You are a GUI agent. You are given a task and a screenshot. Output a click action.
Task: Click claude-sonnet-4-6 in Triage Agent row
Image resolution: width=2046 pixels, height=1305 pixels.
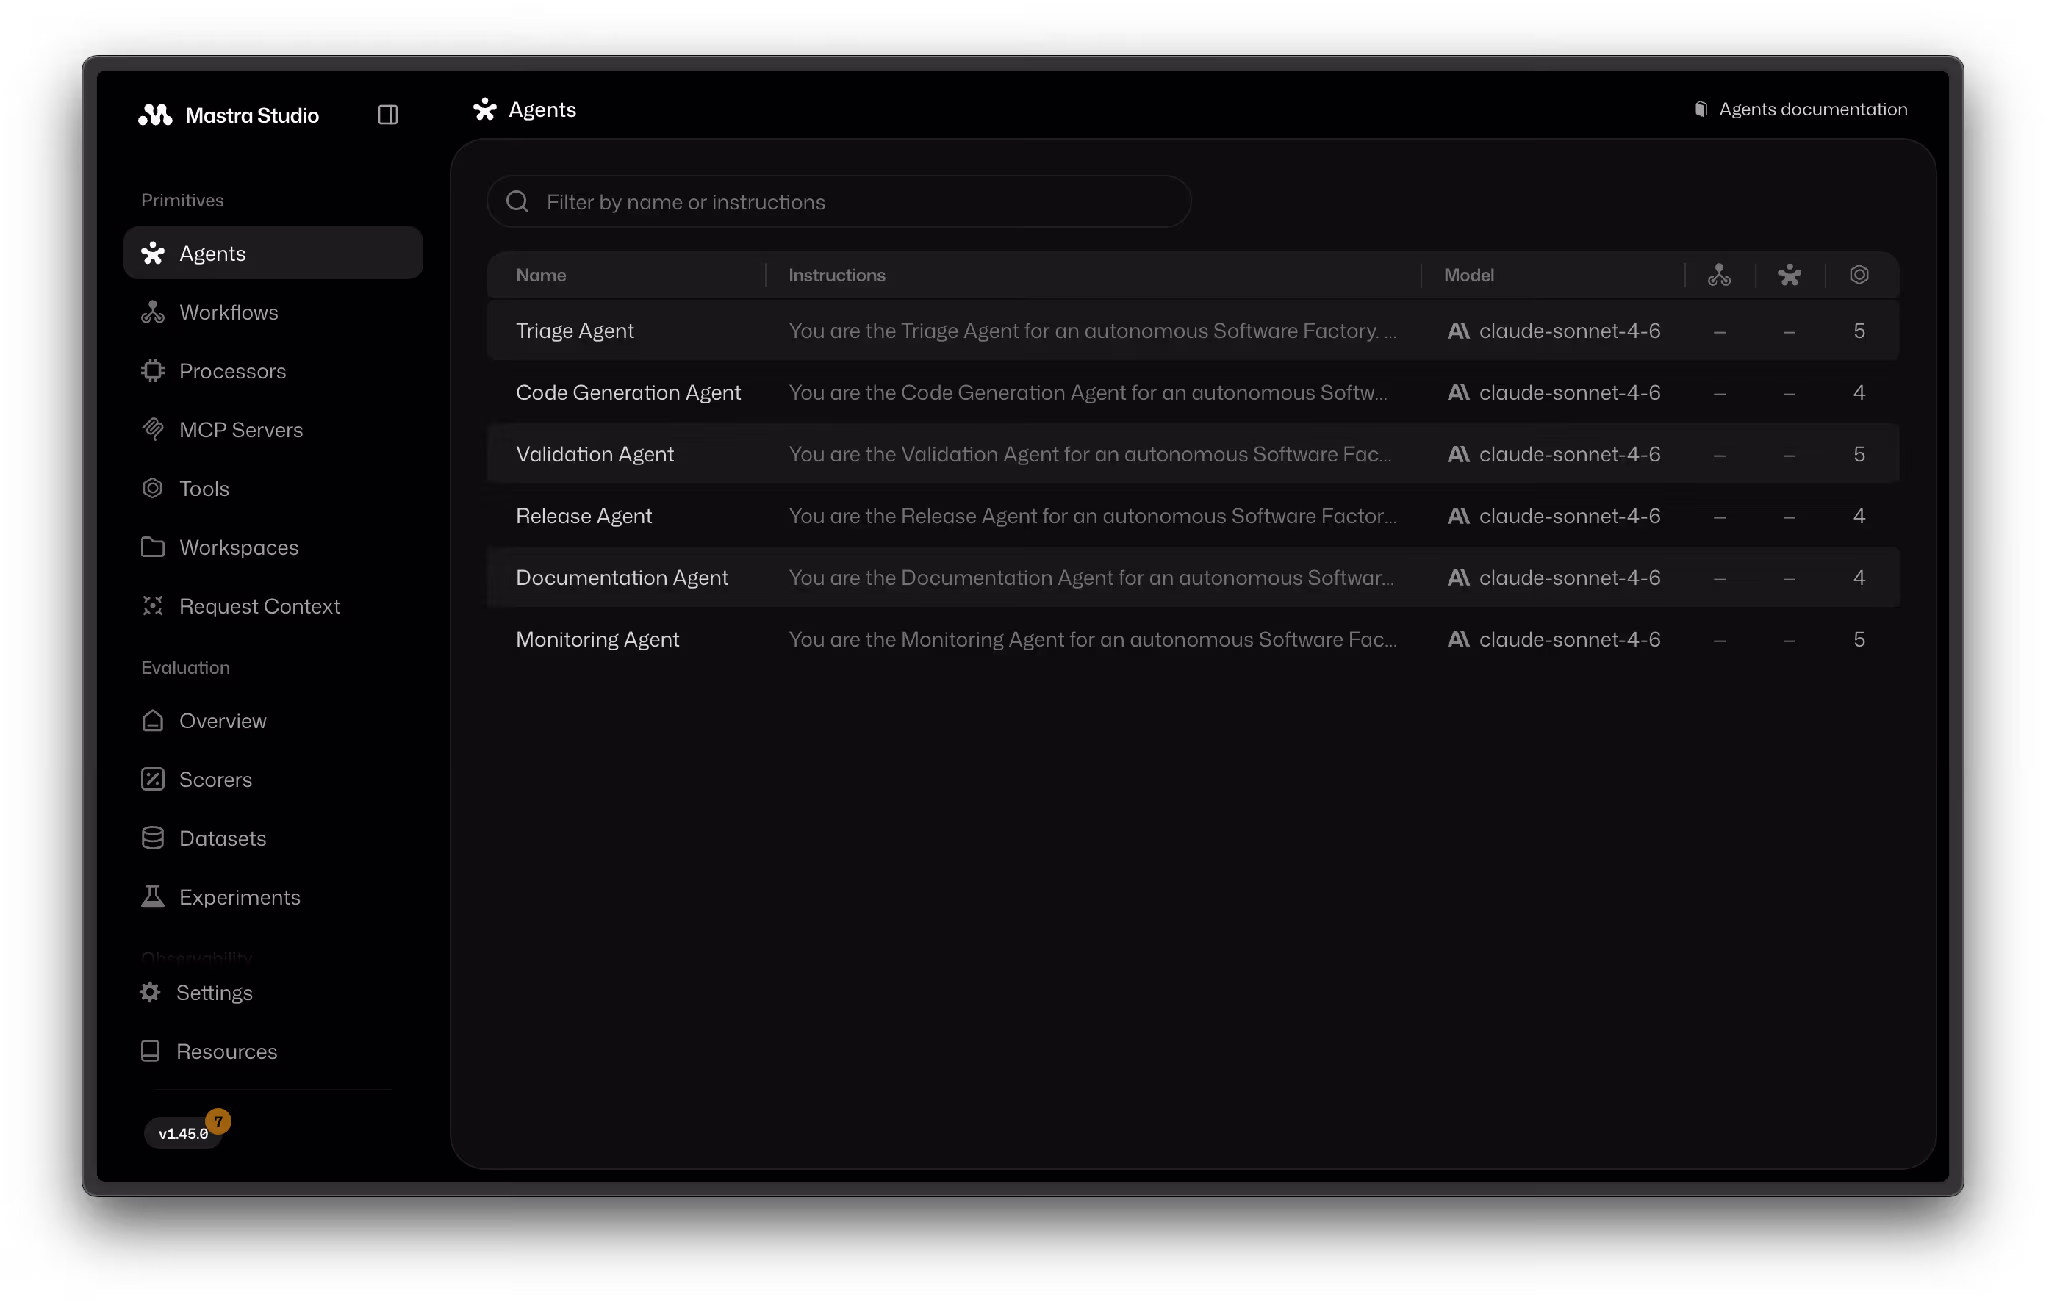(1569, 331)
